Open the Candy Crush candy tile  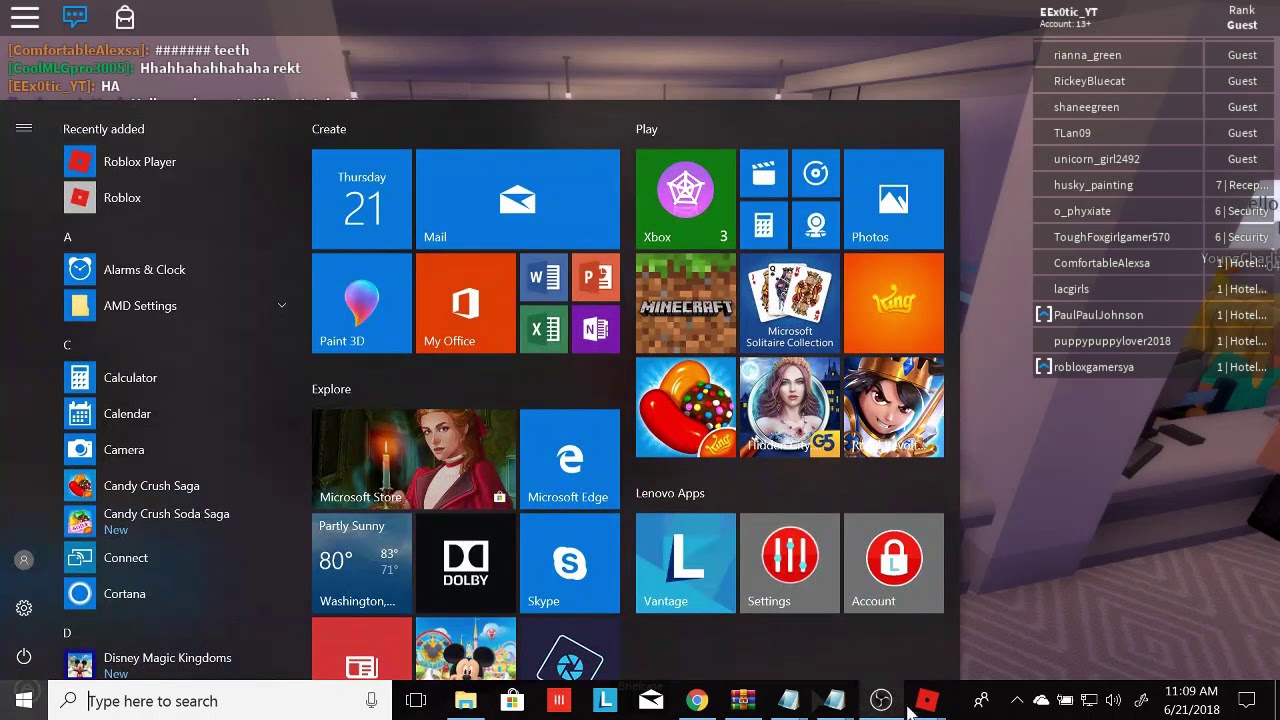tap(686, 407)
